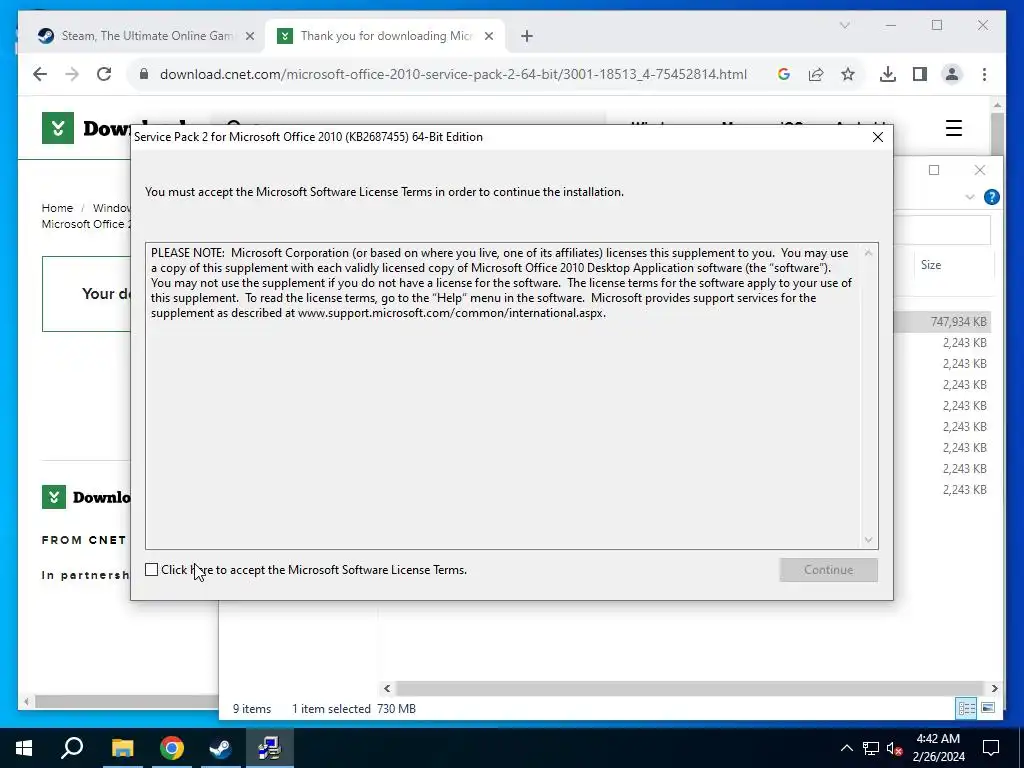Image resolution: width=1024 pixels, height=768 pixels.
Task: Click the installer icon on taskbar
Action: 269,748
